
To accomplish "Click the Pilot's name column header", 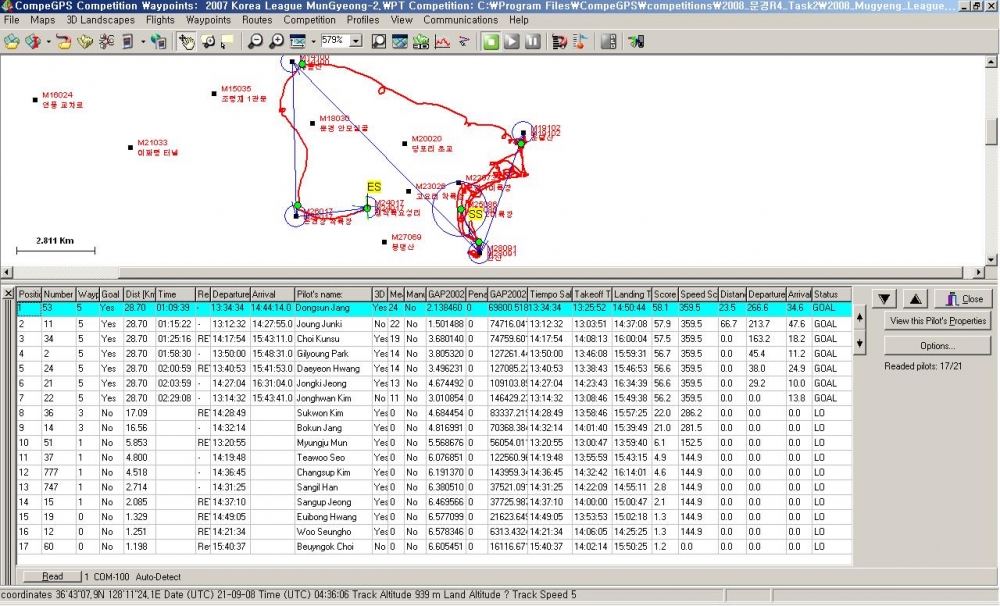I will (333, 294).
